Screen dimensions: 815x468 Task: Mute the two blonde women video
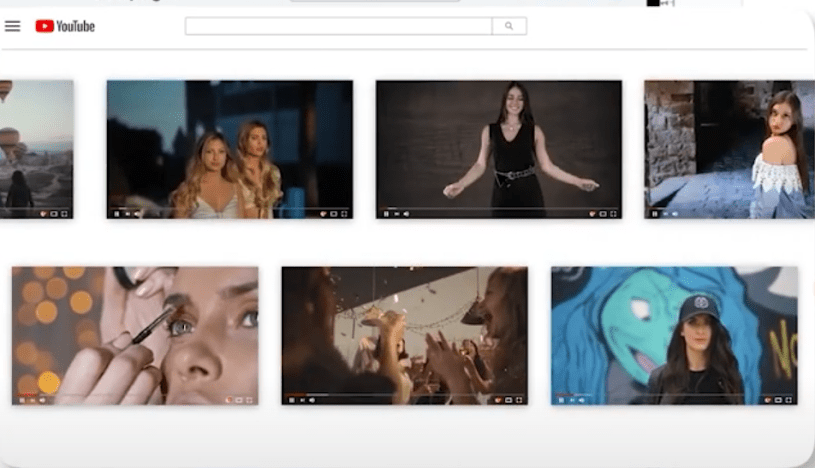138,214
